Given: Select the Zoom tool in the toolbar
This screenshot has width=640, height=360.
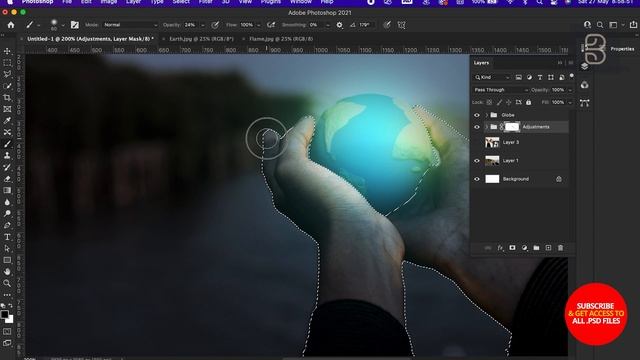Looking at the screenshot, I should point(7,283).
